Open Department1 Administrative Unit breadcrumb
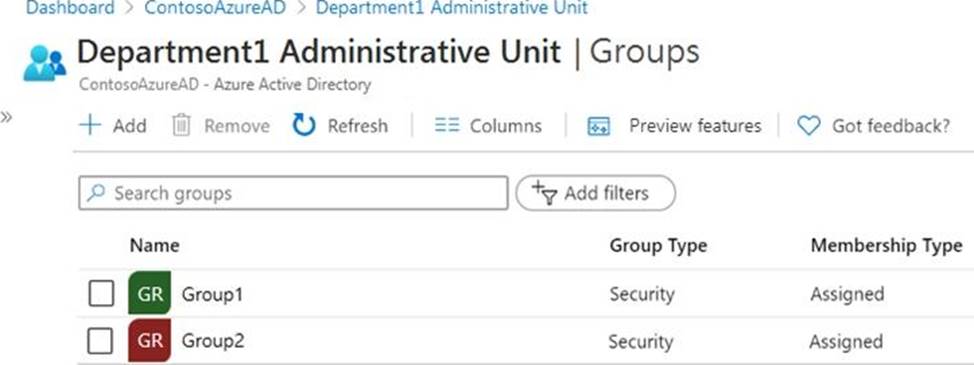 click(x=452, y=8)
